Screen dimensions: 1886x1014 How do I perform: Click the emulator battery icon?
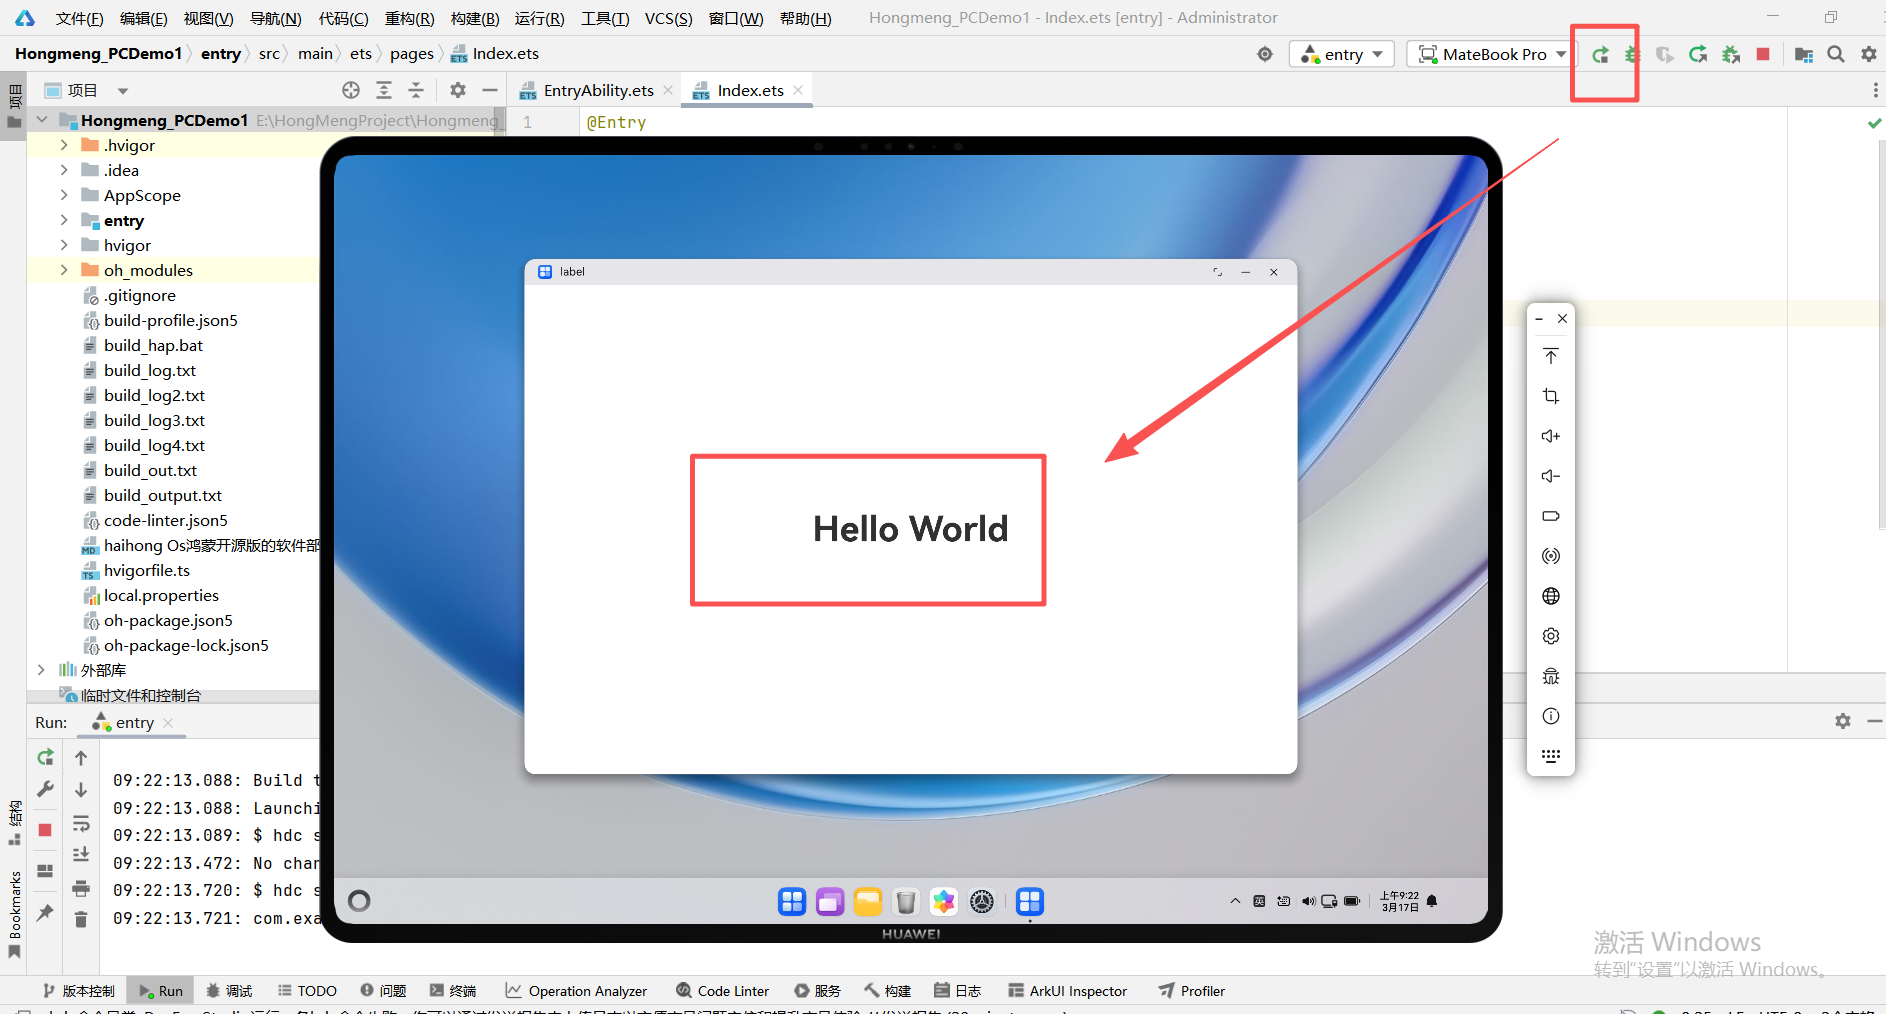(1551, 516)
